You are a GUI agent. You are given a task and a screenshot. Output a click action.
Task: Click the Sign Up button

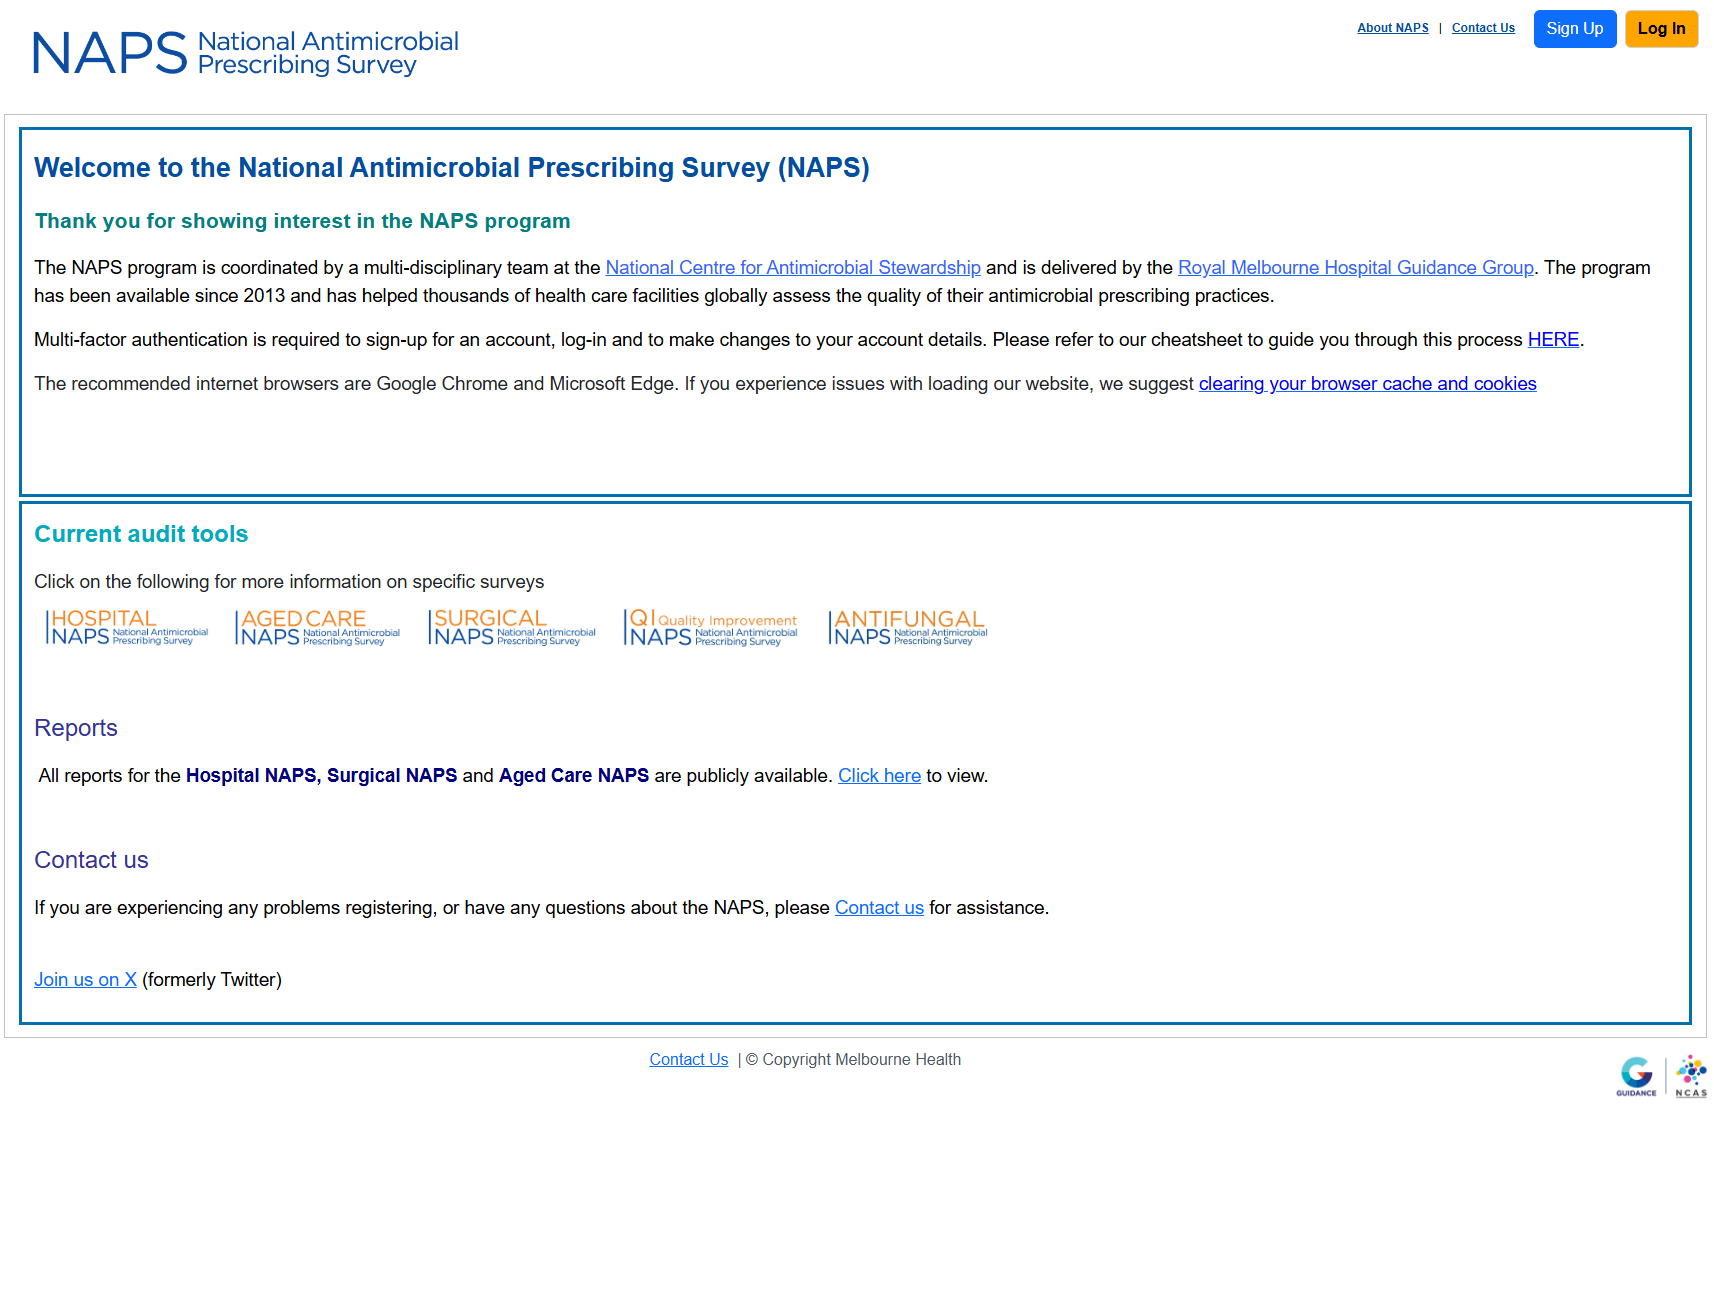[x=1574, y=28]
